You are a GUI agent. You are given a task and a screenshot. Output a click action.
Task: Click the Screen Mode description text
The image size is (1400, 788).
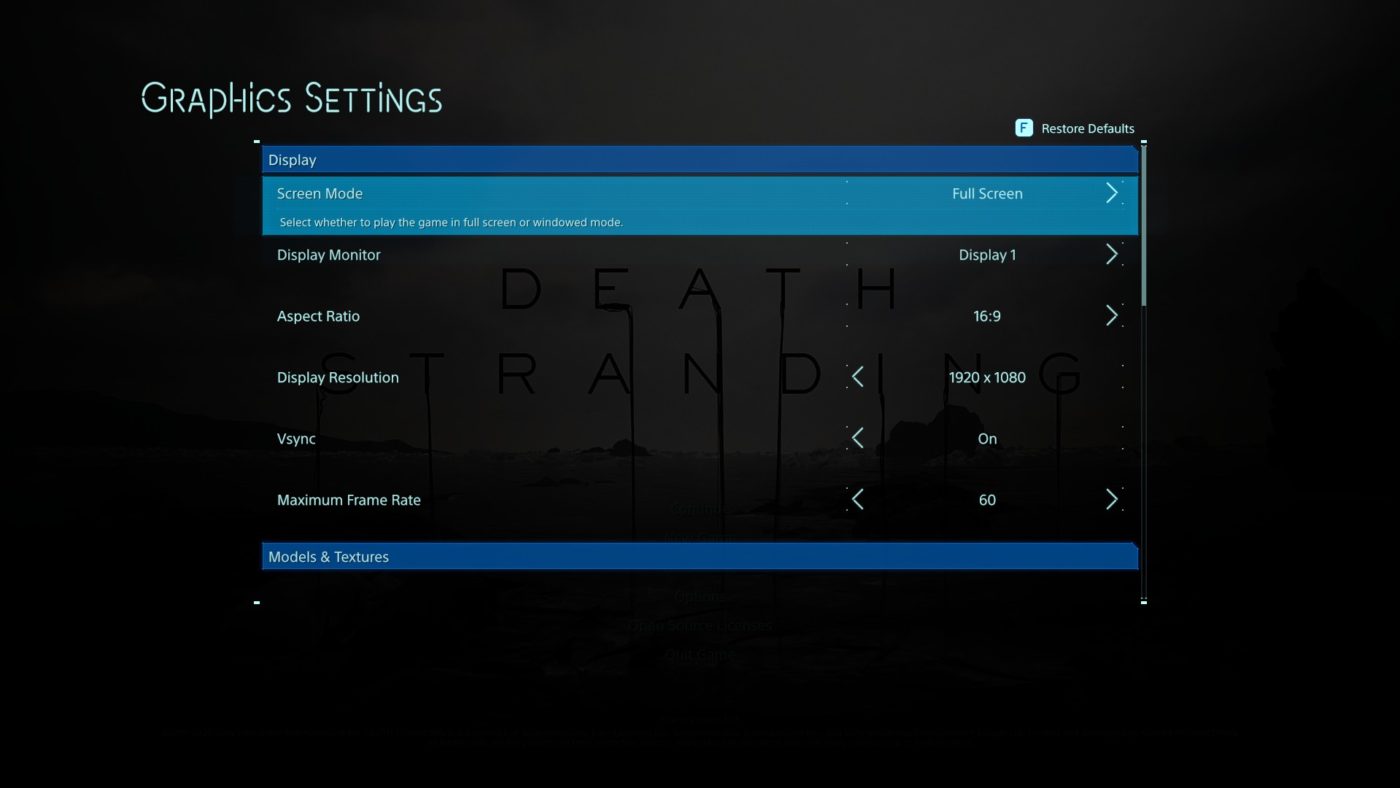pyautogui.click(x=451, y=222)
